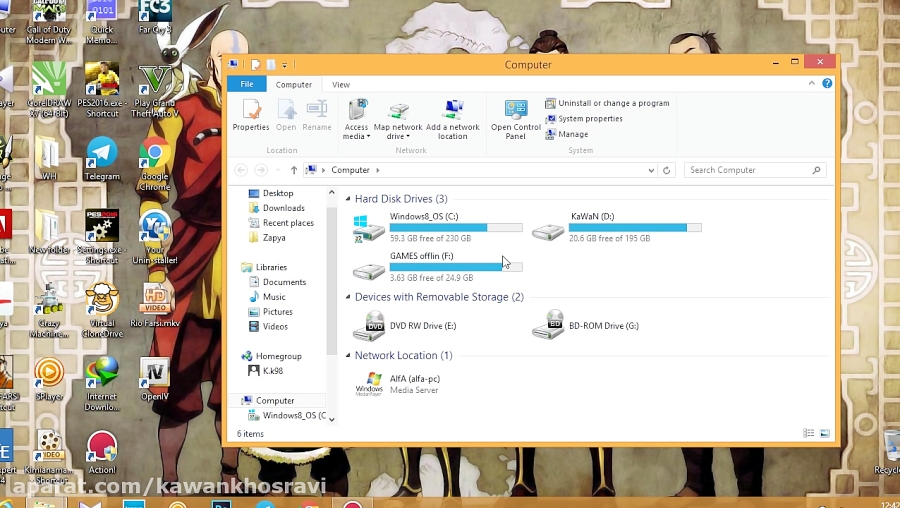This screenshot has height=508, width=900.
Task: Select the GAMES offlin (F:) drive
Action: [437, 267]
